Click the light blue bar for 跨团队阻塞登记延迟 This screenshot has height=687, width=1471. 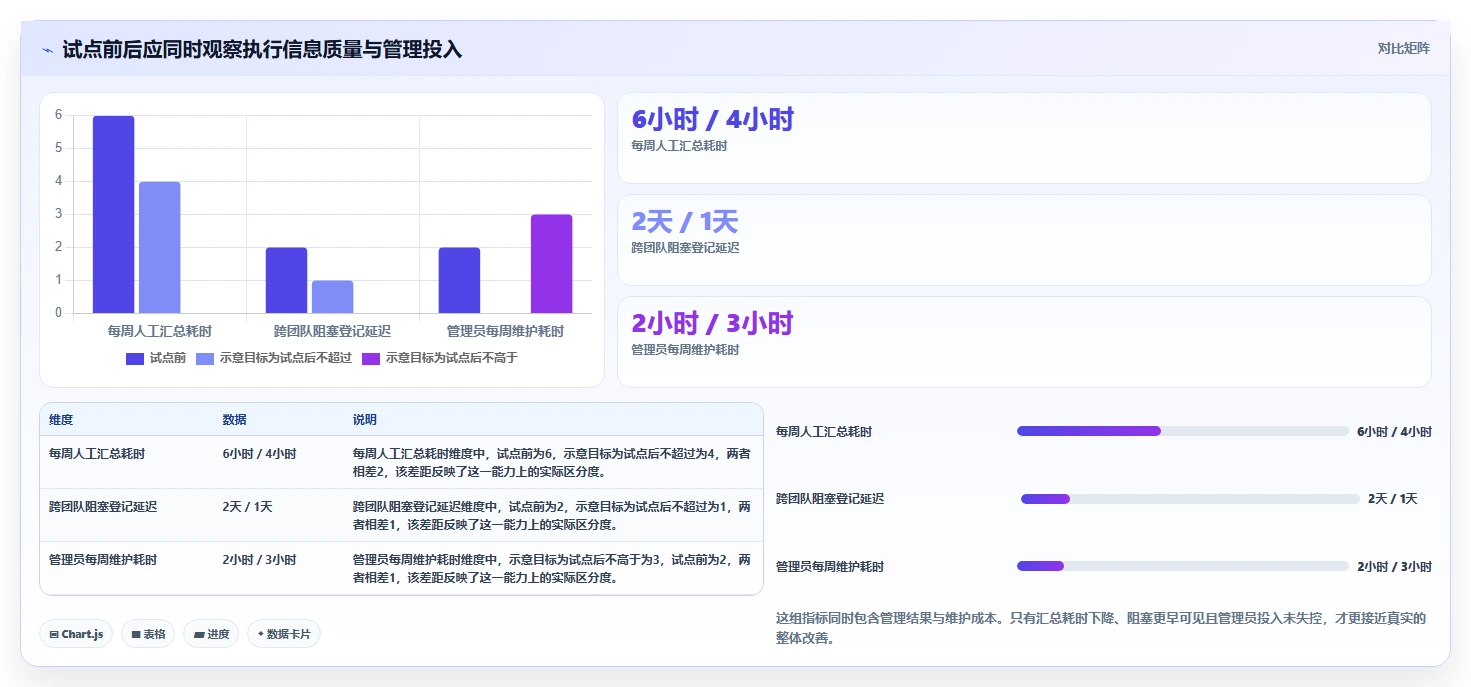click(x=332, y=297)
